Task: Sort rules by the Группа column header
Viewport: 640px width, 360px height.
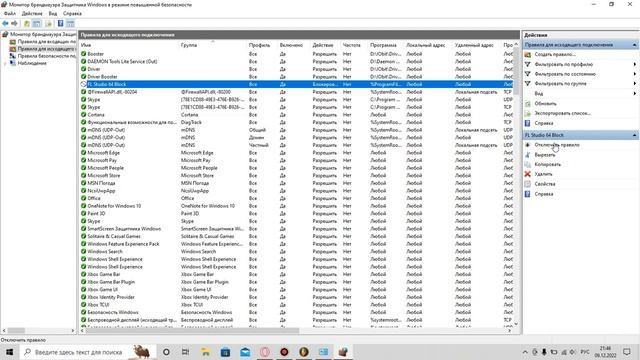Action: 213,45
